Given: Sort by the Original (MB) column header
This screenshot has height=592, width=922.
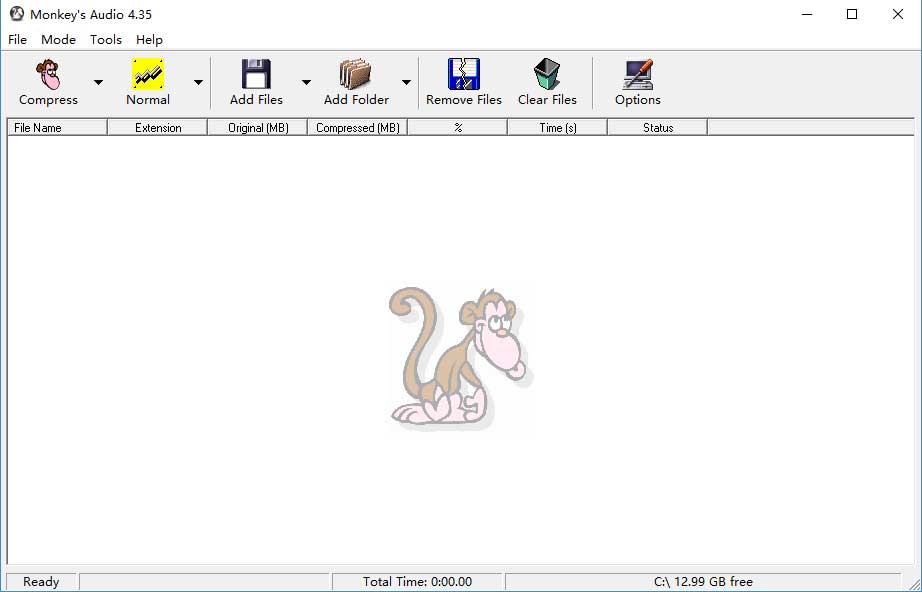Looking at the screenshot, I should tap(258, 128).
